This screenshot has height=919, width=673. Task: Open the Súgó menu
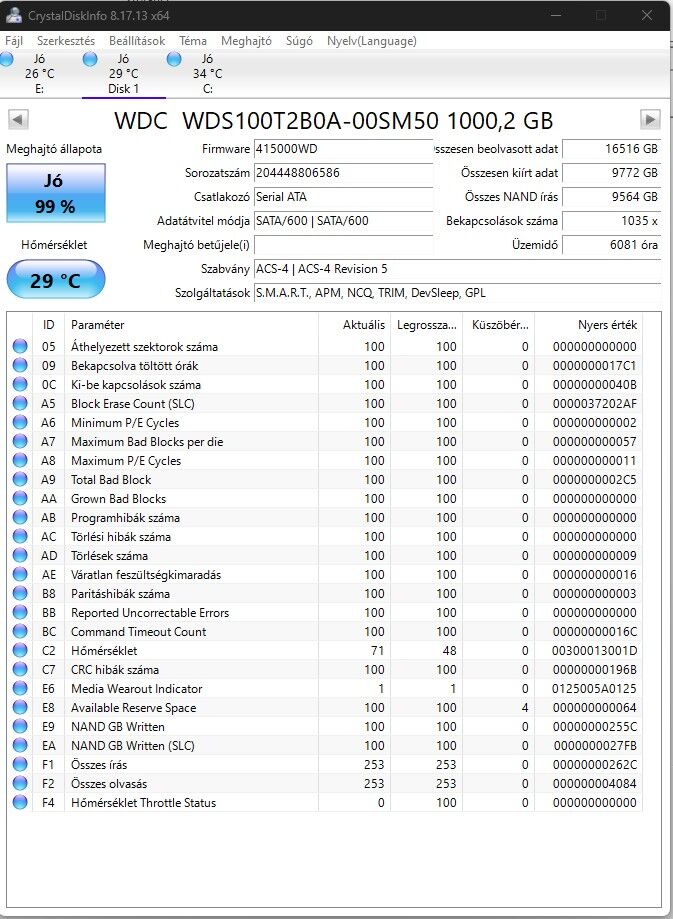point(299,41)
